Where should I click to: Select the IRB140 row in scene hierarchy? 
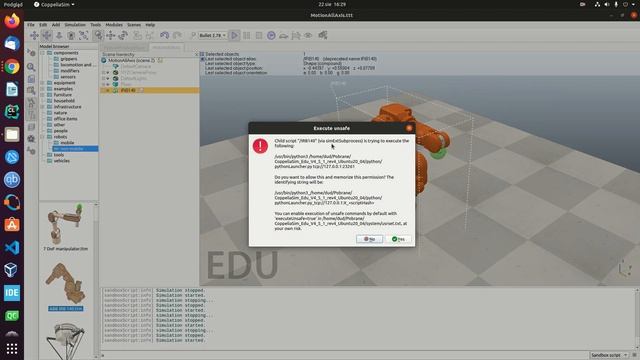[x=150, y=90]
